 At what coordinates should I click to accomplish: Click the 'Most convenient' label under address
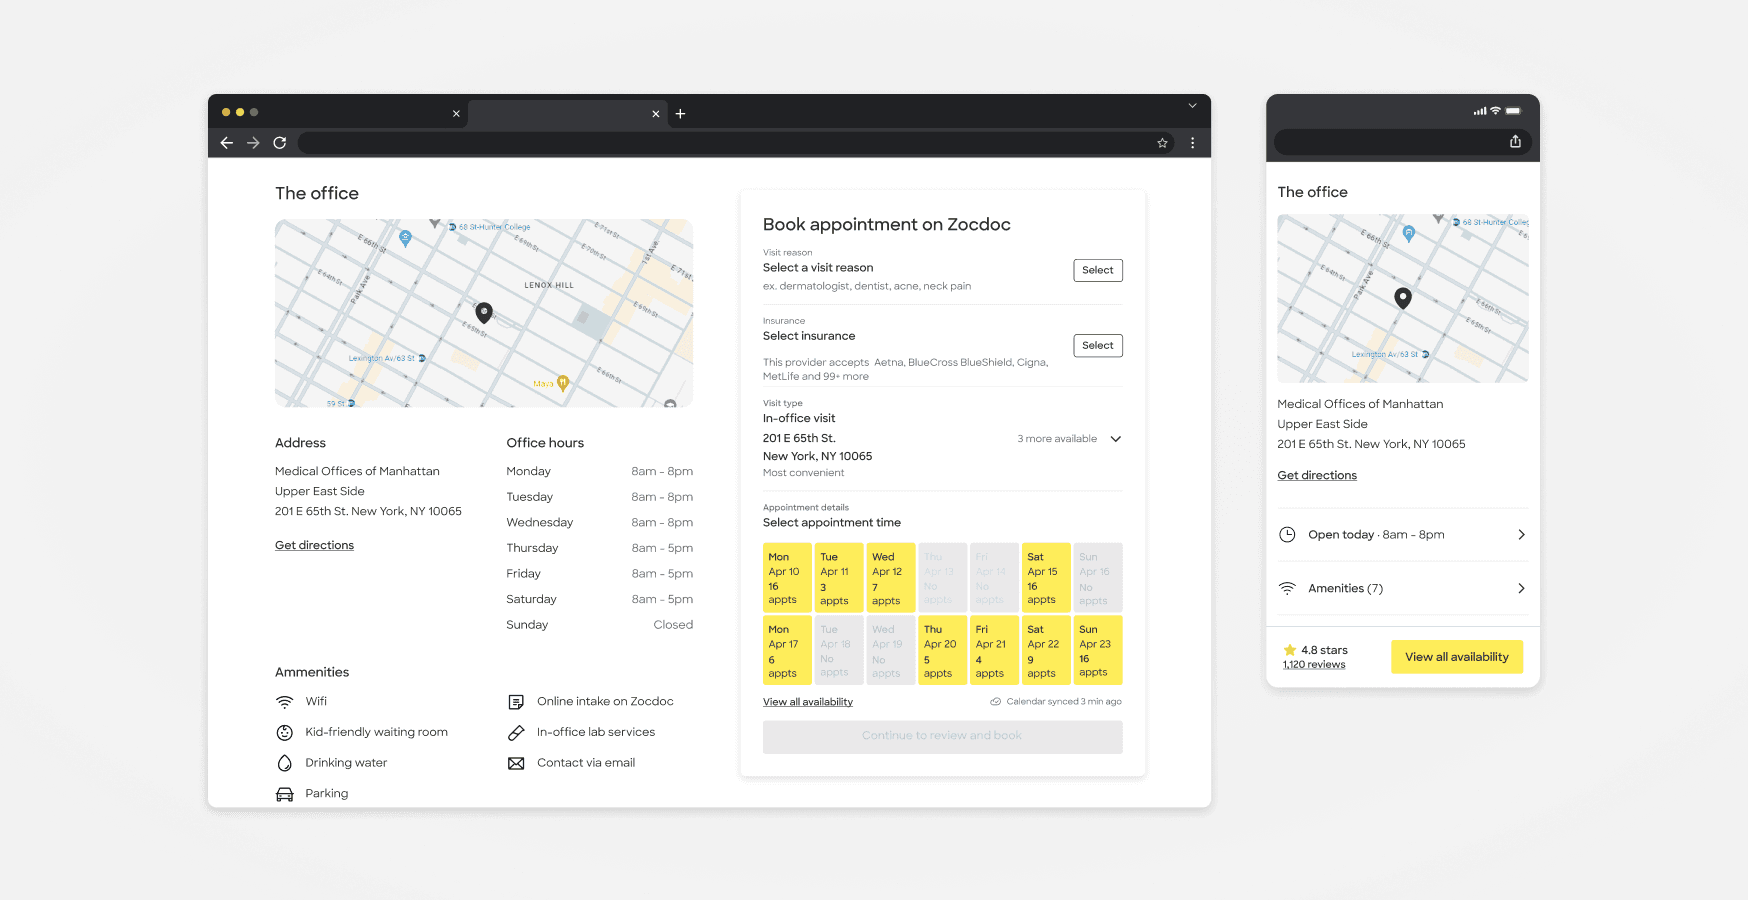click(803, 473)
